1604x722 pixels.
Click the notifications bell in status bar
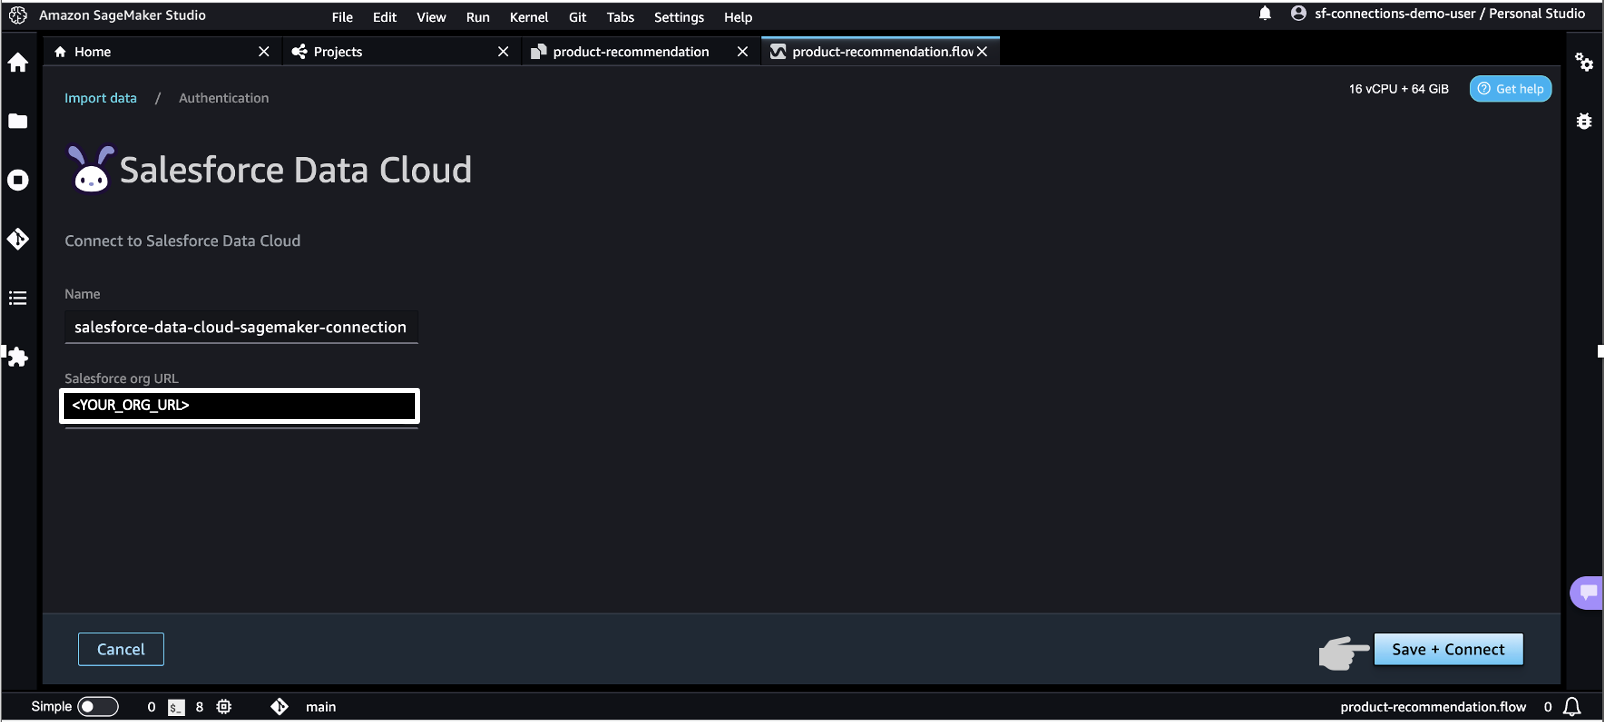click(x=1572, y=707)
